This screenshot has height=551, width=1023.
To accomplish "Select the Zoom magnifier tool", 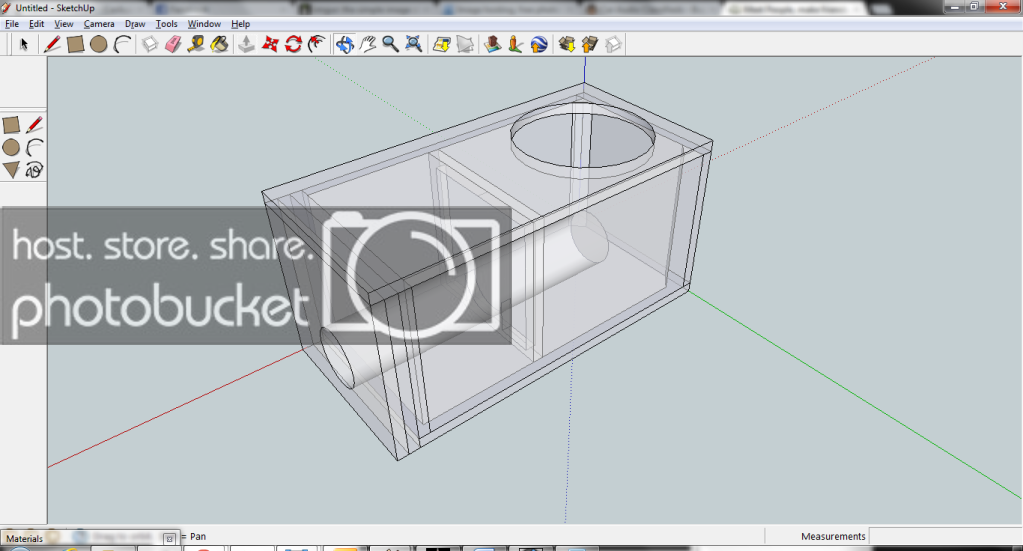I will pyautogui.click(x=390, y=44).
